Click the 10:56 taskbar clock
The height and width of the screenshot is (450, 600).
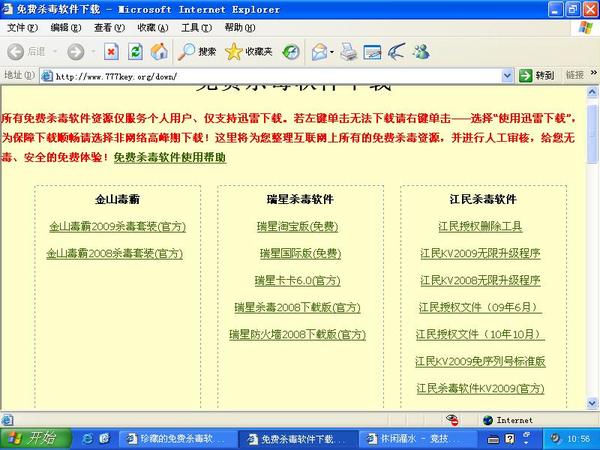tap(578, 439)
